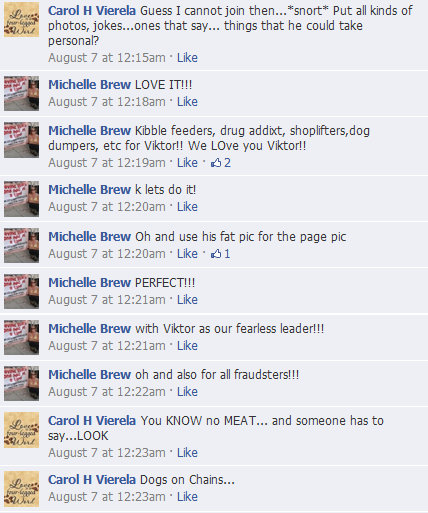Open Michelle Brew avatar on LOVE IT comment

[21, 93]
